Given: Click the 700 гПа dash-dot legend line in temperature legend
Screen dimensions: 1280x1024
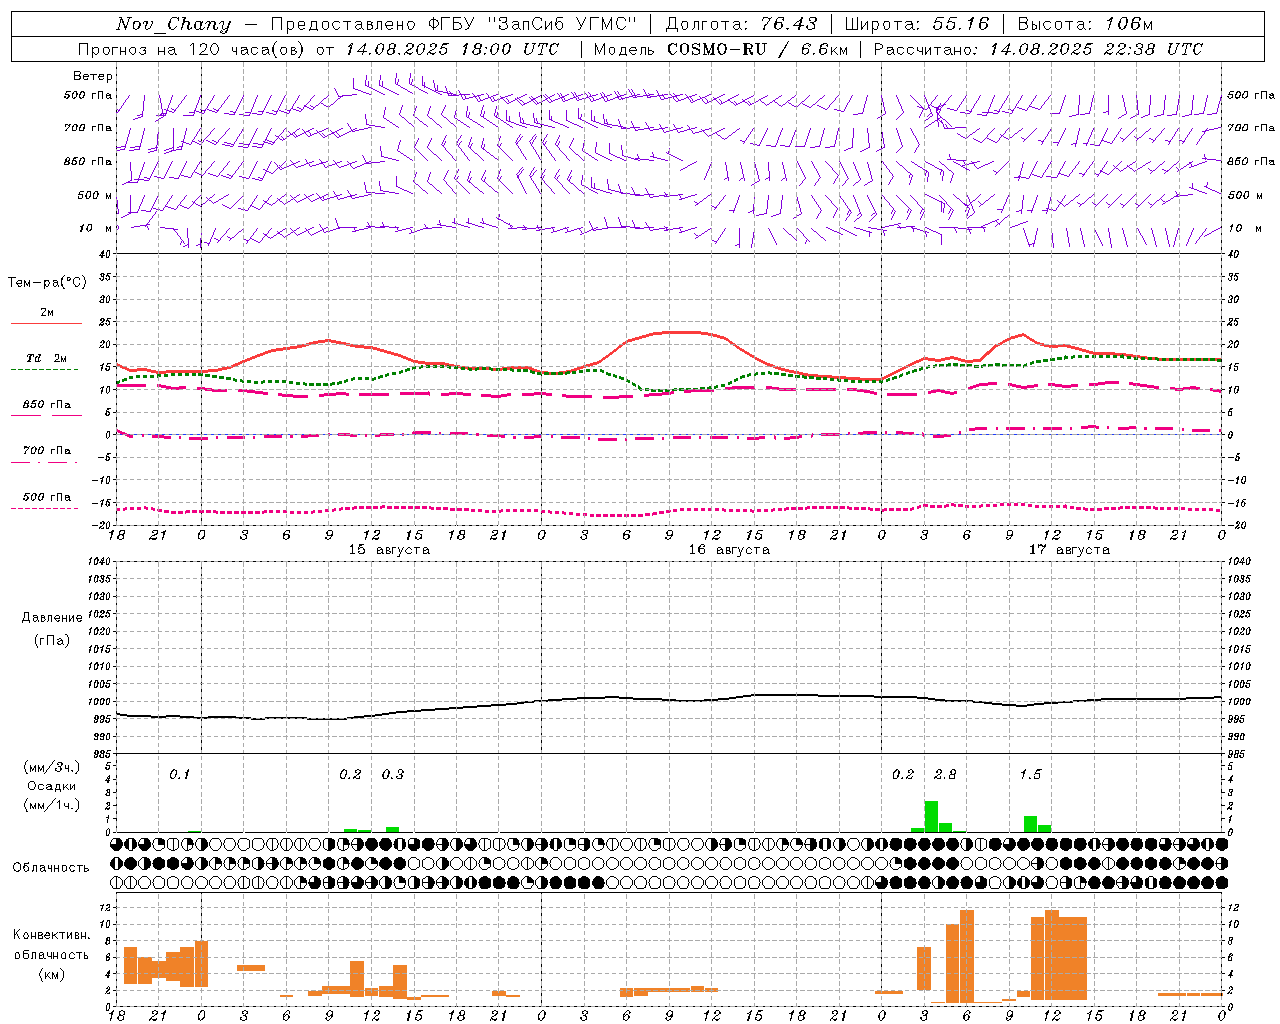Looking at the screenshot, I should pyautogui.click(x=46, y=462).
